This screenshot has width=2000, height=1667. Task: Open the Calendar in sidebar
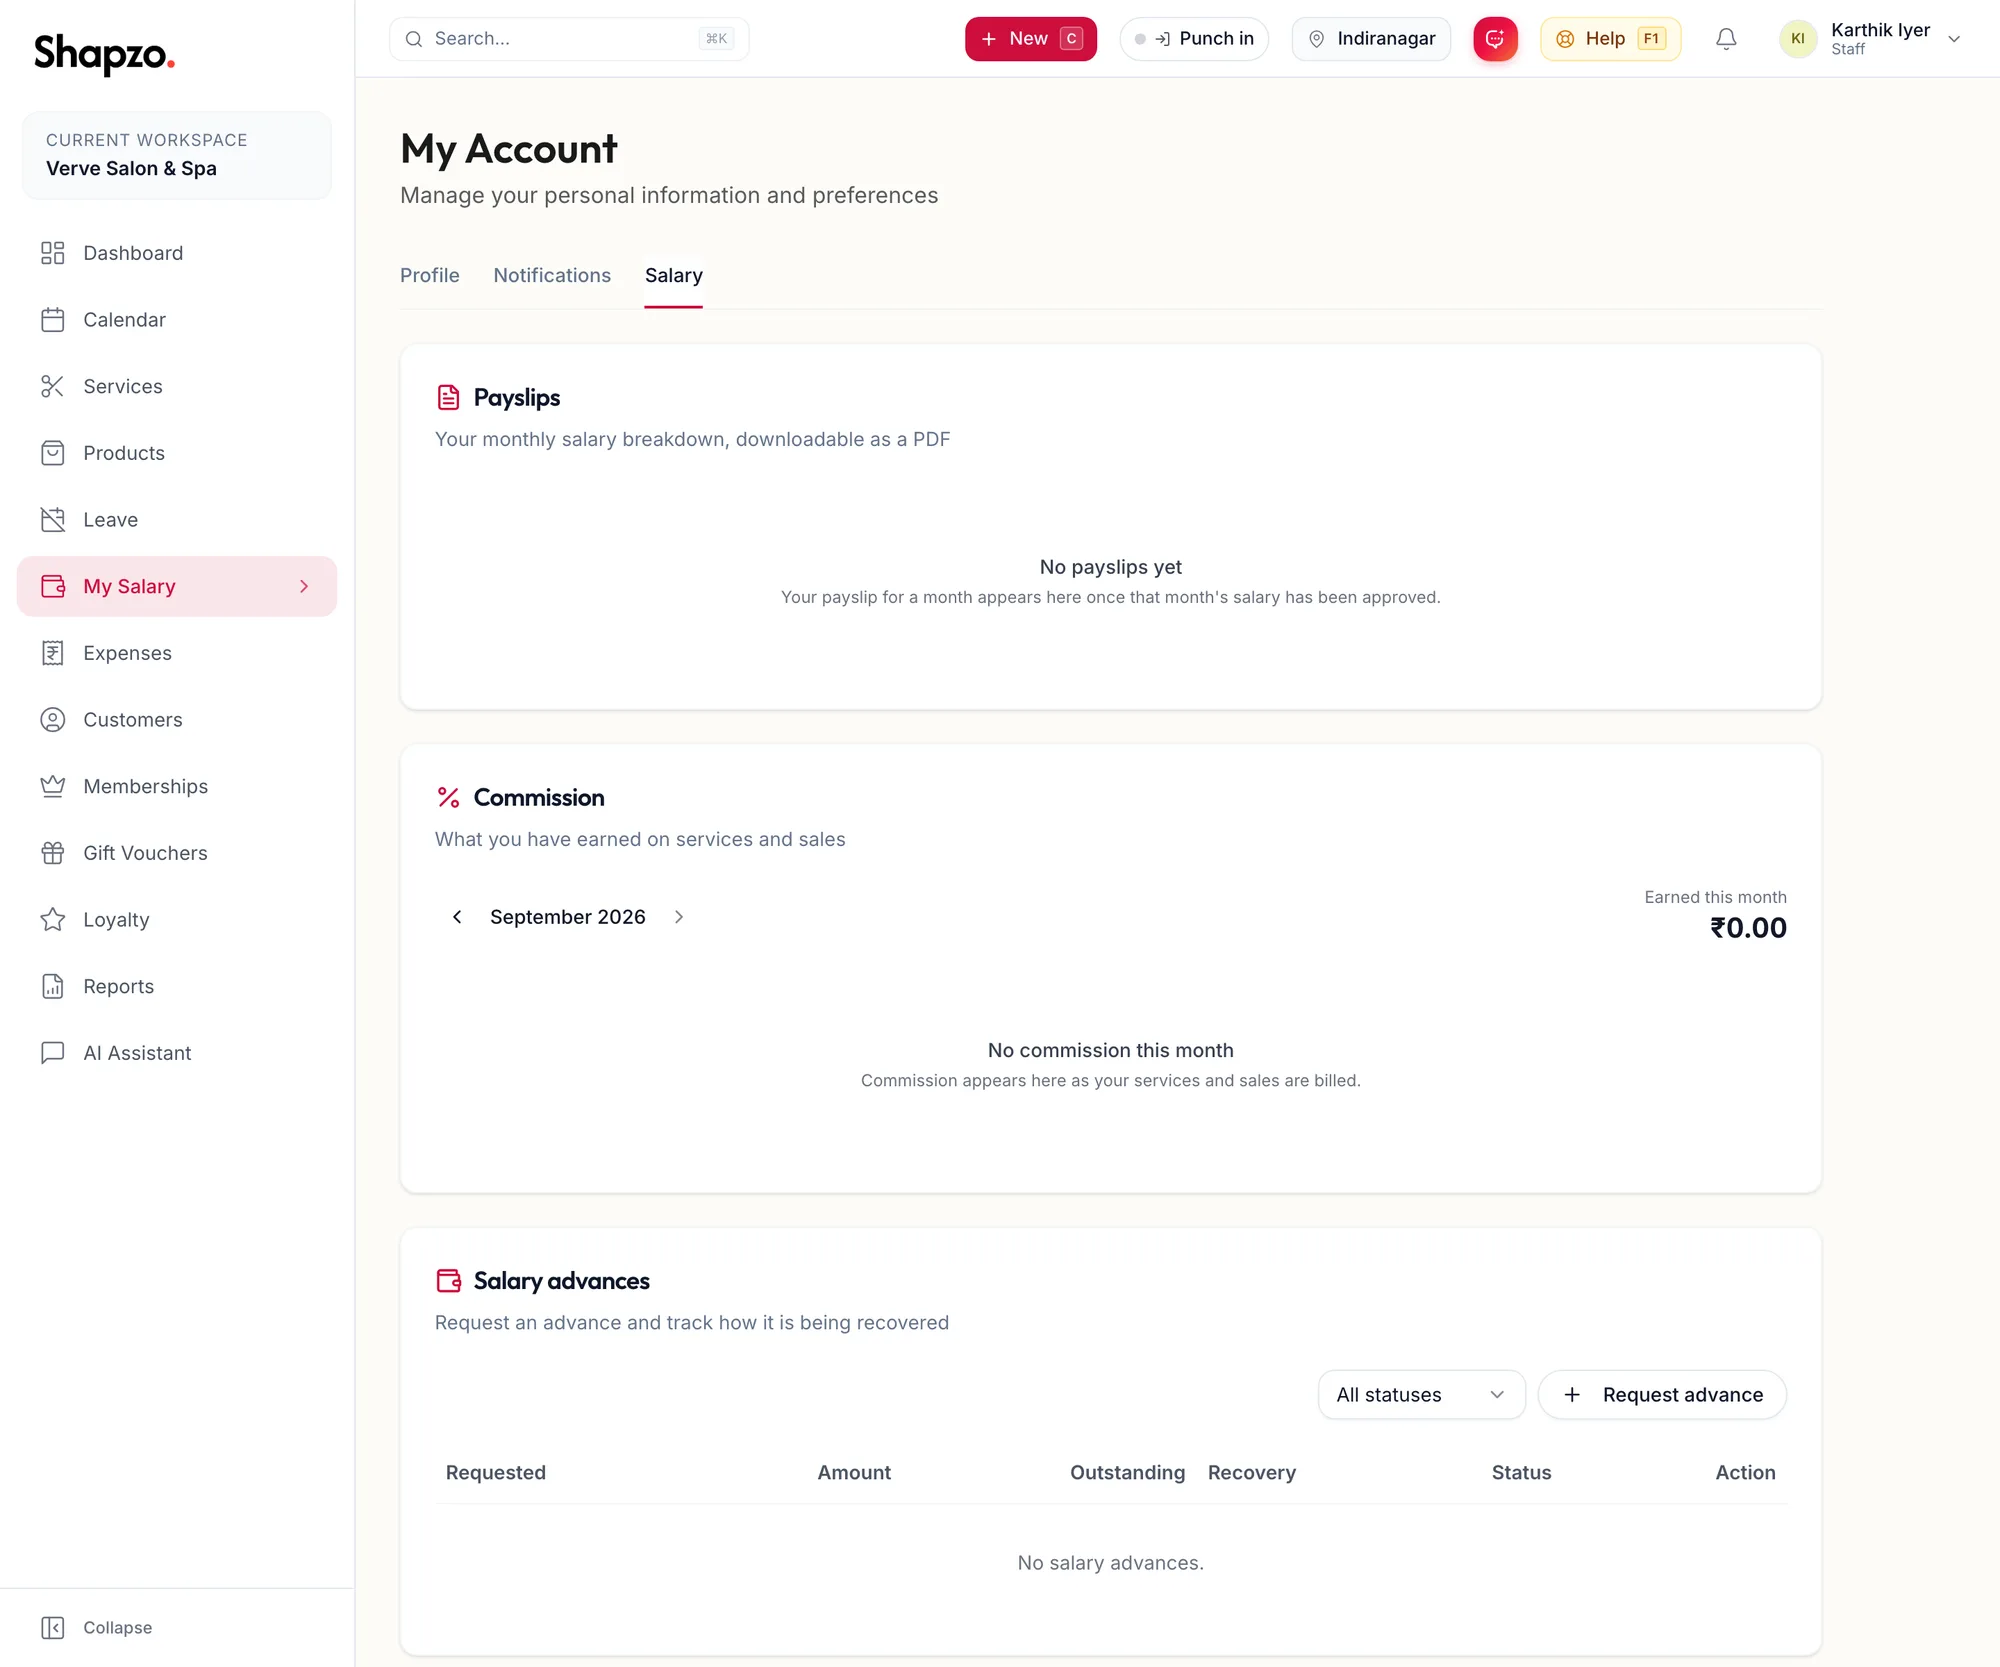177,320
